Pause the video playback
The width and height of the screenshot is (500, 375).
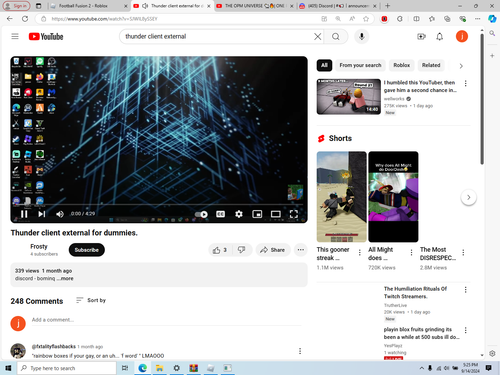(24, 214)
